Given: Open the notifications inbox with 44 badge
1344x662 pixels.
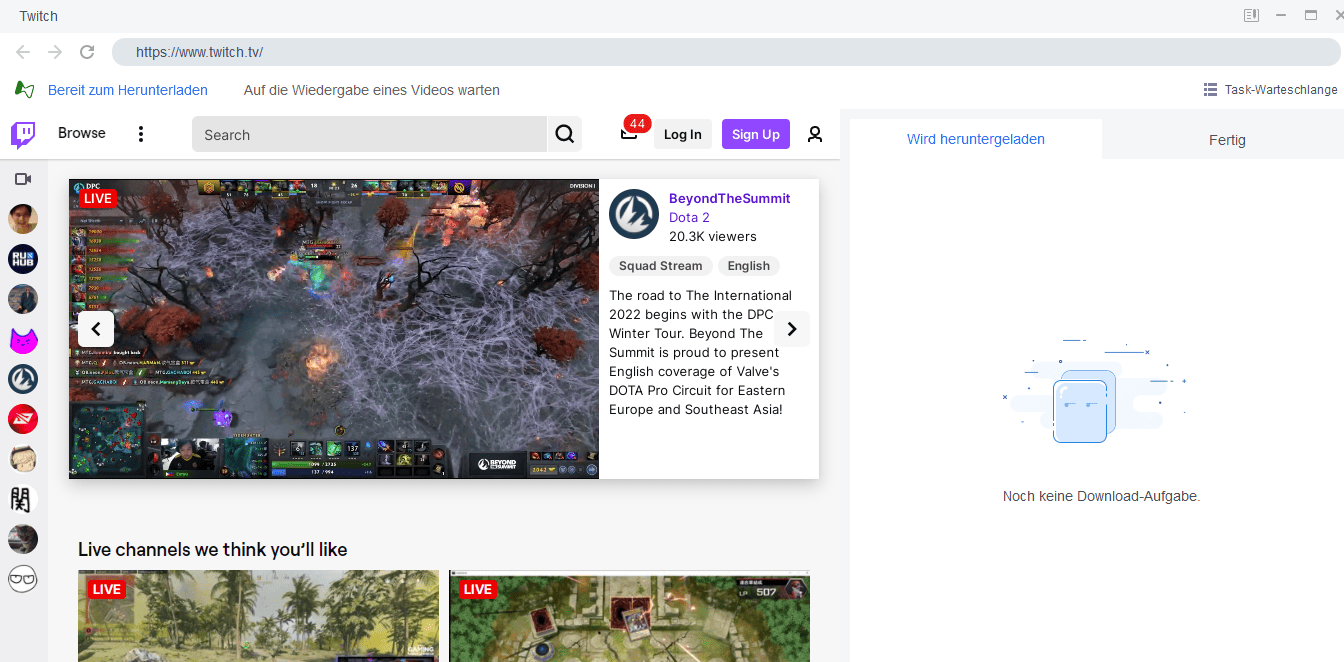Looking at the screenshot, I should [629, 133].
